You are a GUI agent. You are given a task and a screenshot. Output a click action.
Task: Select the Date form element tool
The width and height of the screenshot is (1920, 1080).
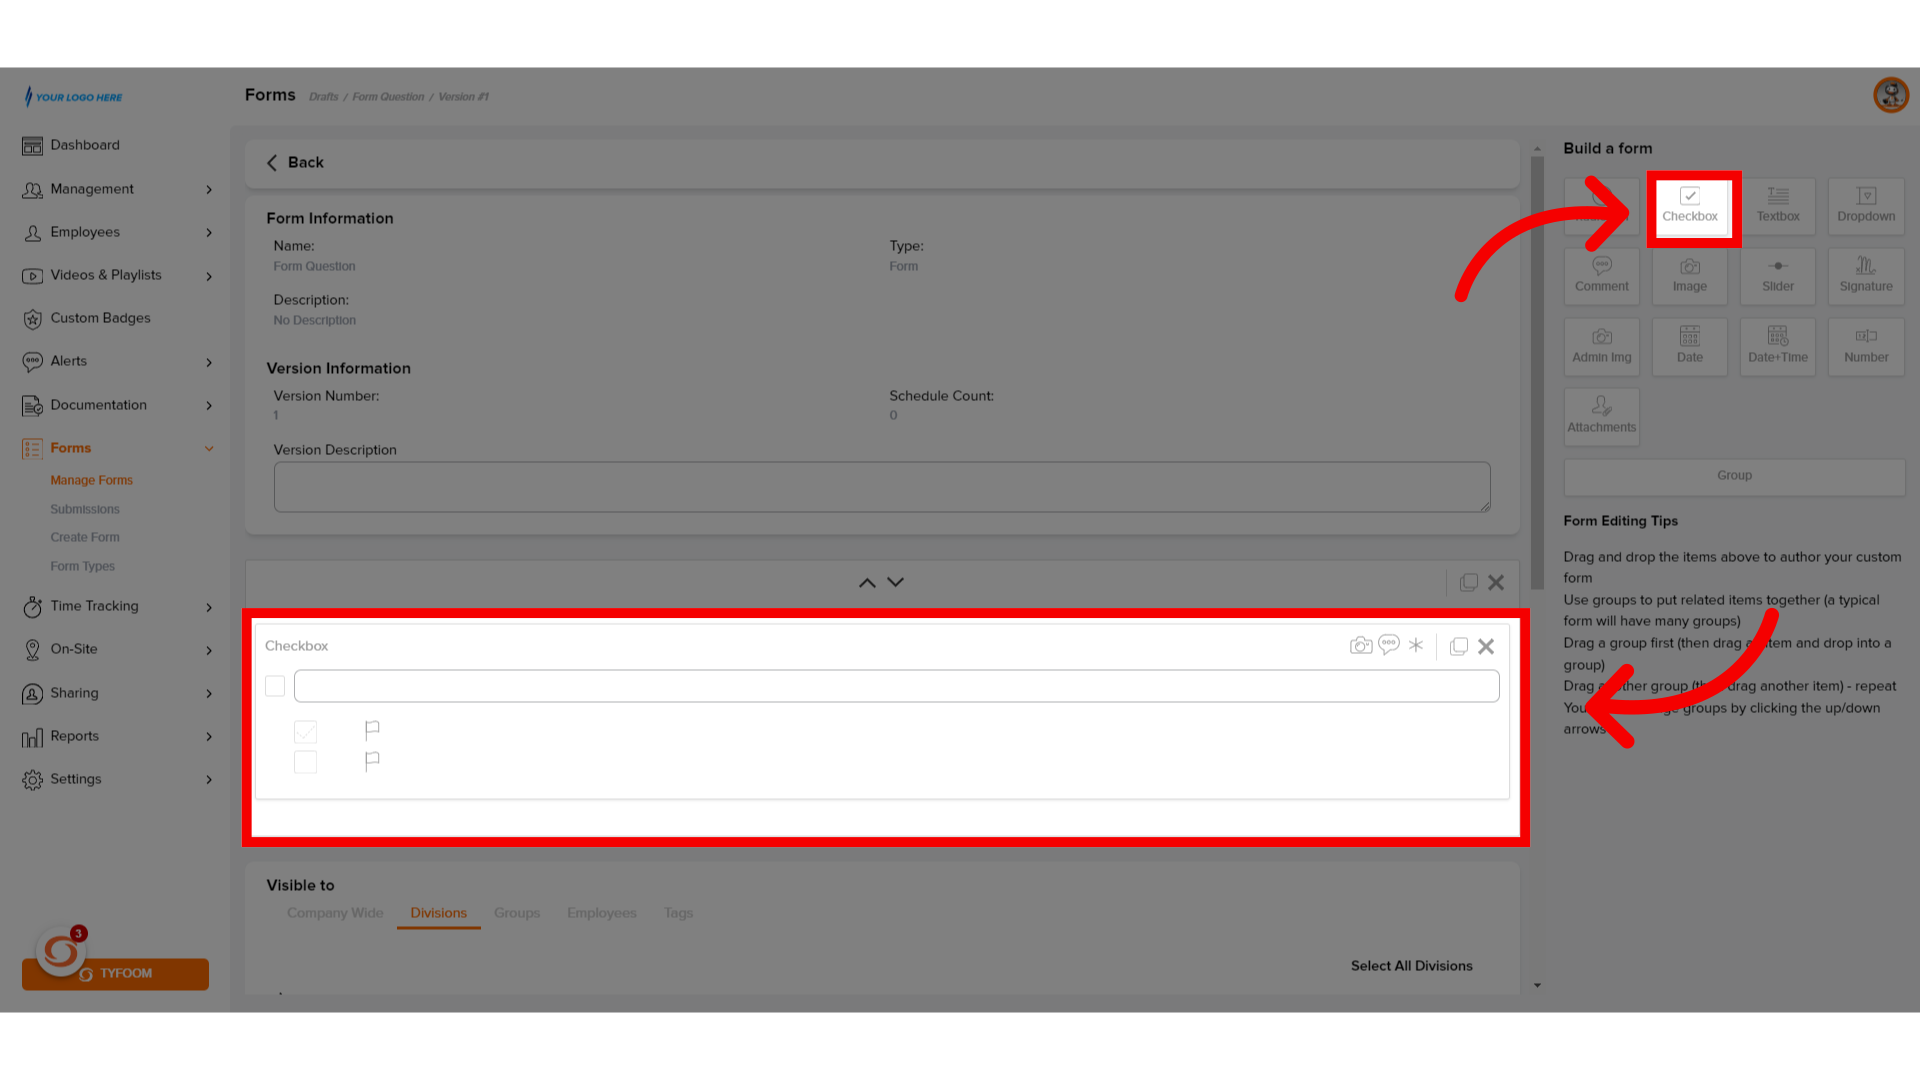(x=1689, y=344)
